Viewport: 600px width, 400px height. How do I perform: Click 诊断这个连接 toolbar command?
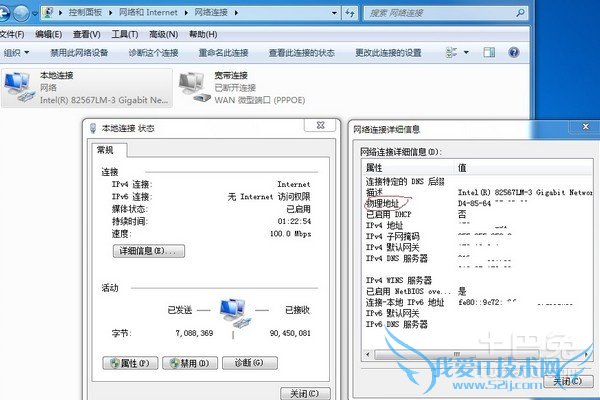click(x=153, y=52)
